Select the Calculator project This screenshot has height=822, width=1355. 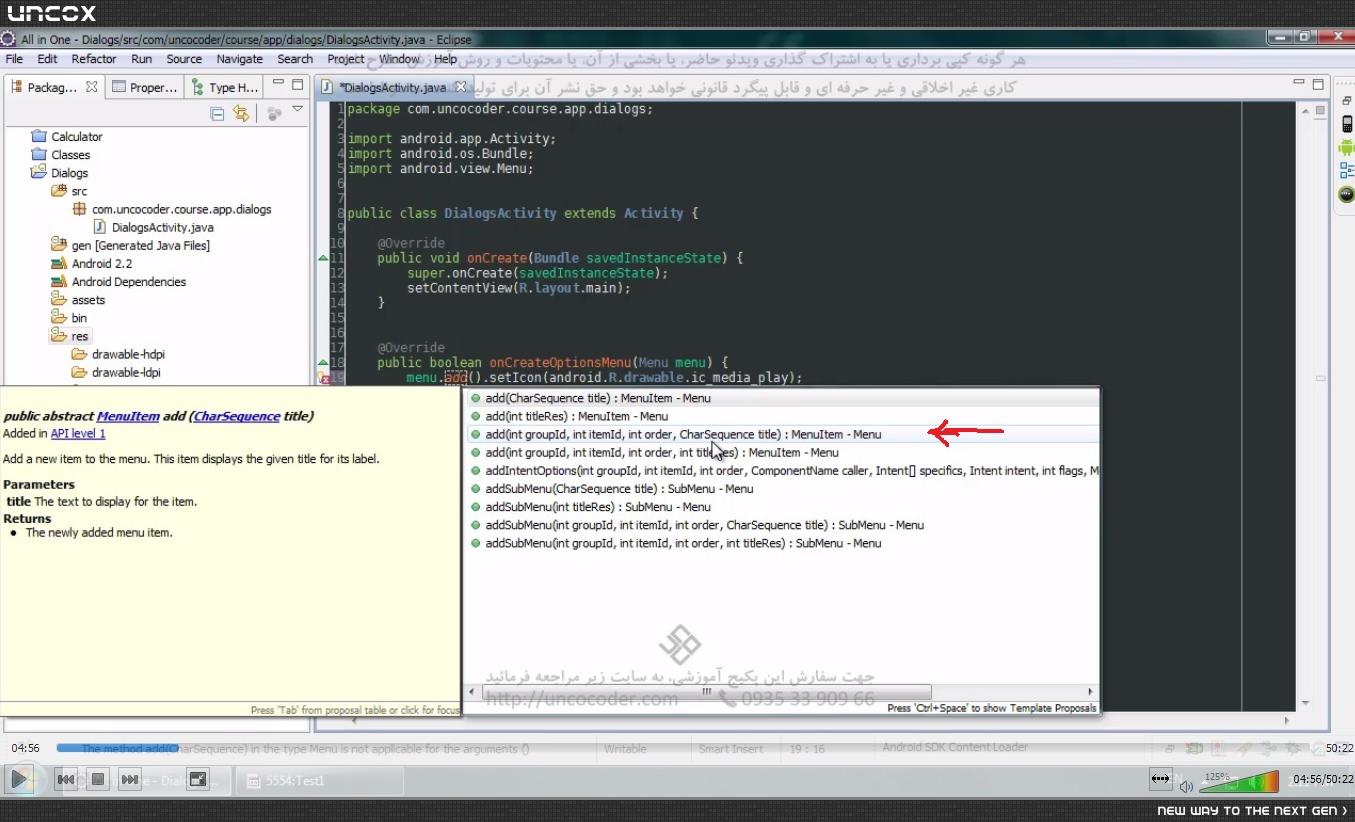(x=66, y=137)
